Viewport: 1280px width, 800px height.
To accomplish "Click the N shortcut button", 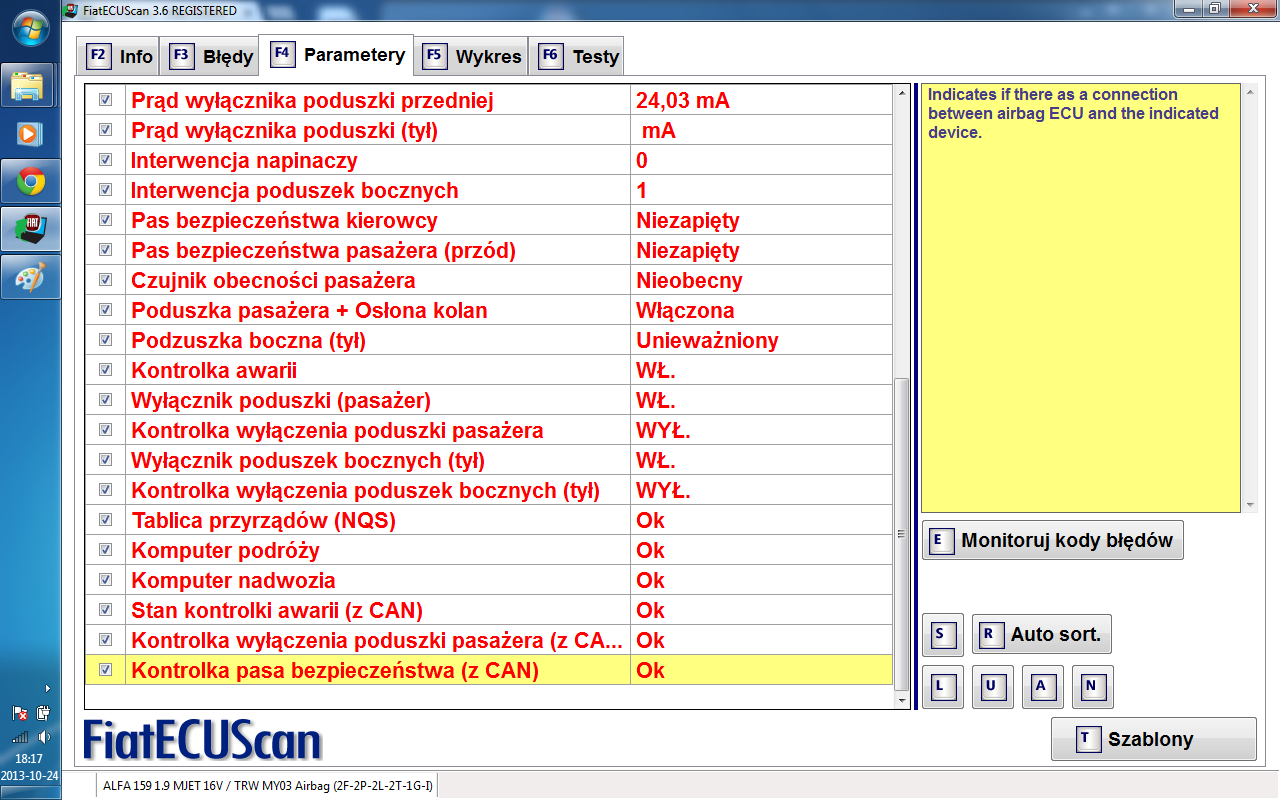I will (1092, 686).
